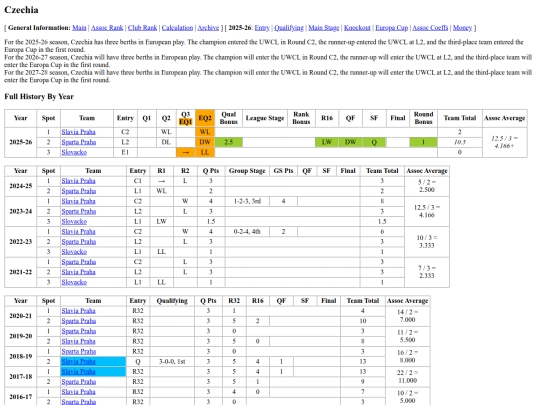
Task: Open the Assoc Rank link
Action: (107, 28)
